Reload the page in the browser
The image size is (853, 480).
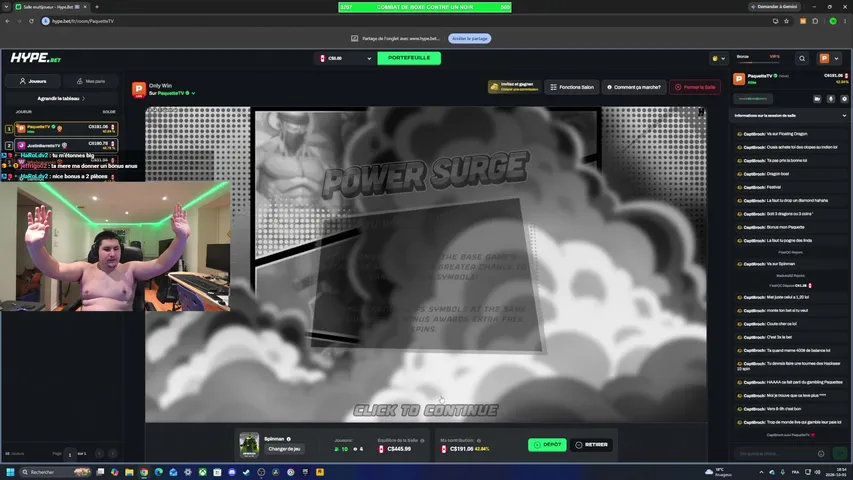[31, 21]
